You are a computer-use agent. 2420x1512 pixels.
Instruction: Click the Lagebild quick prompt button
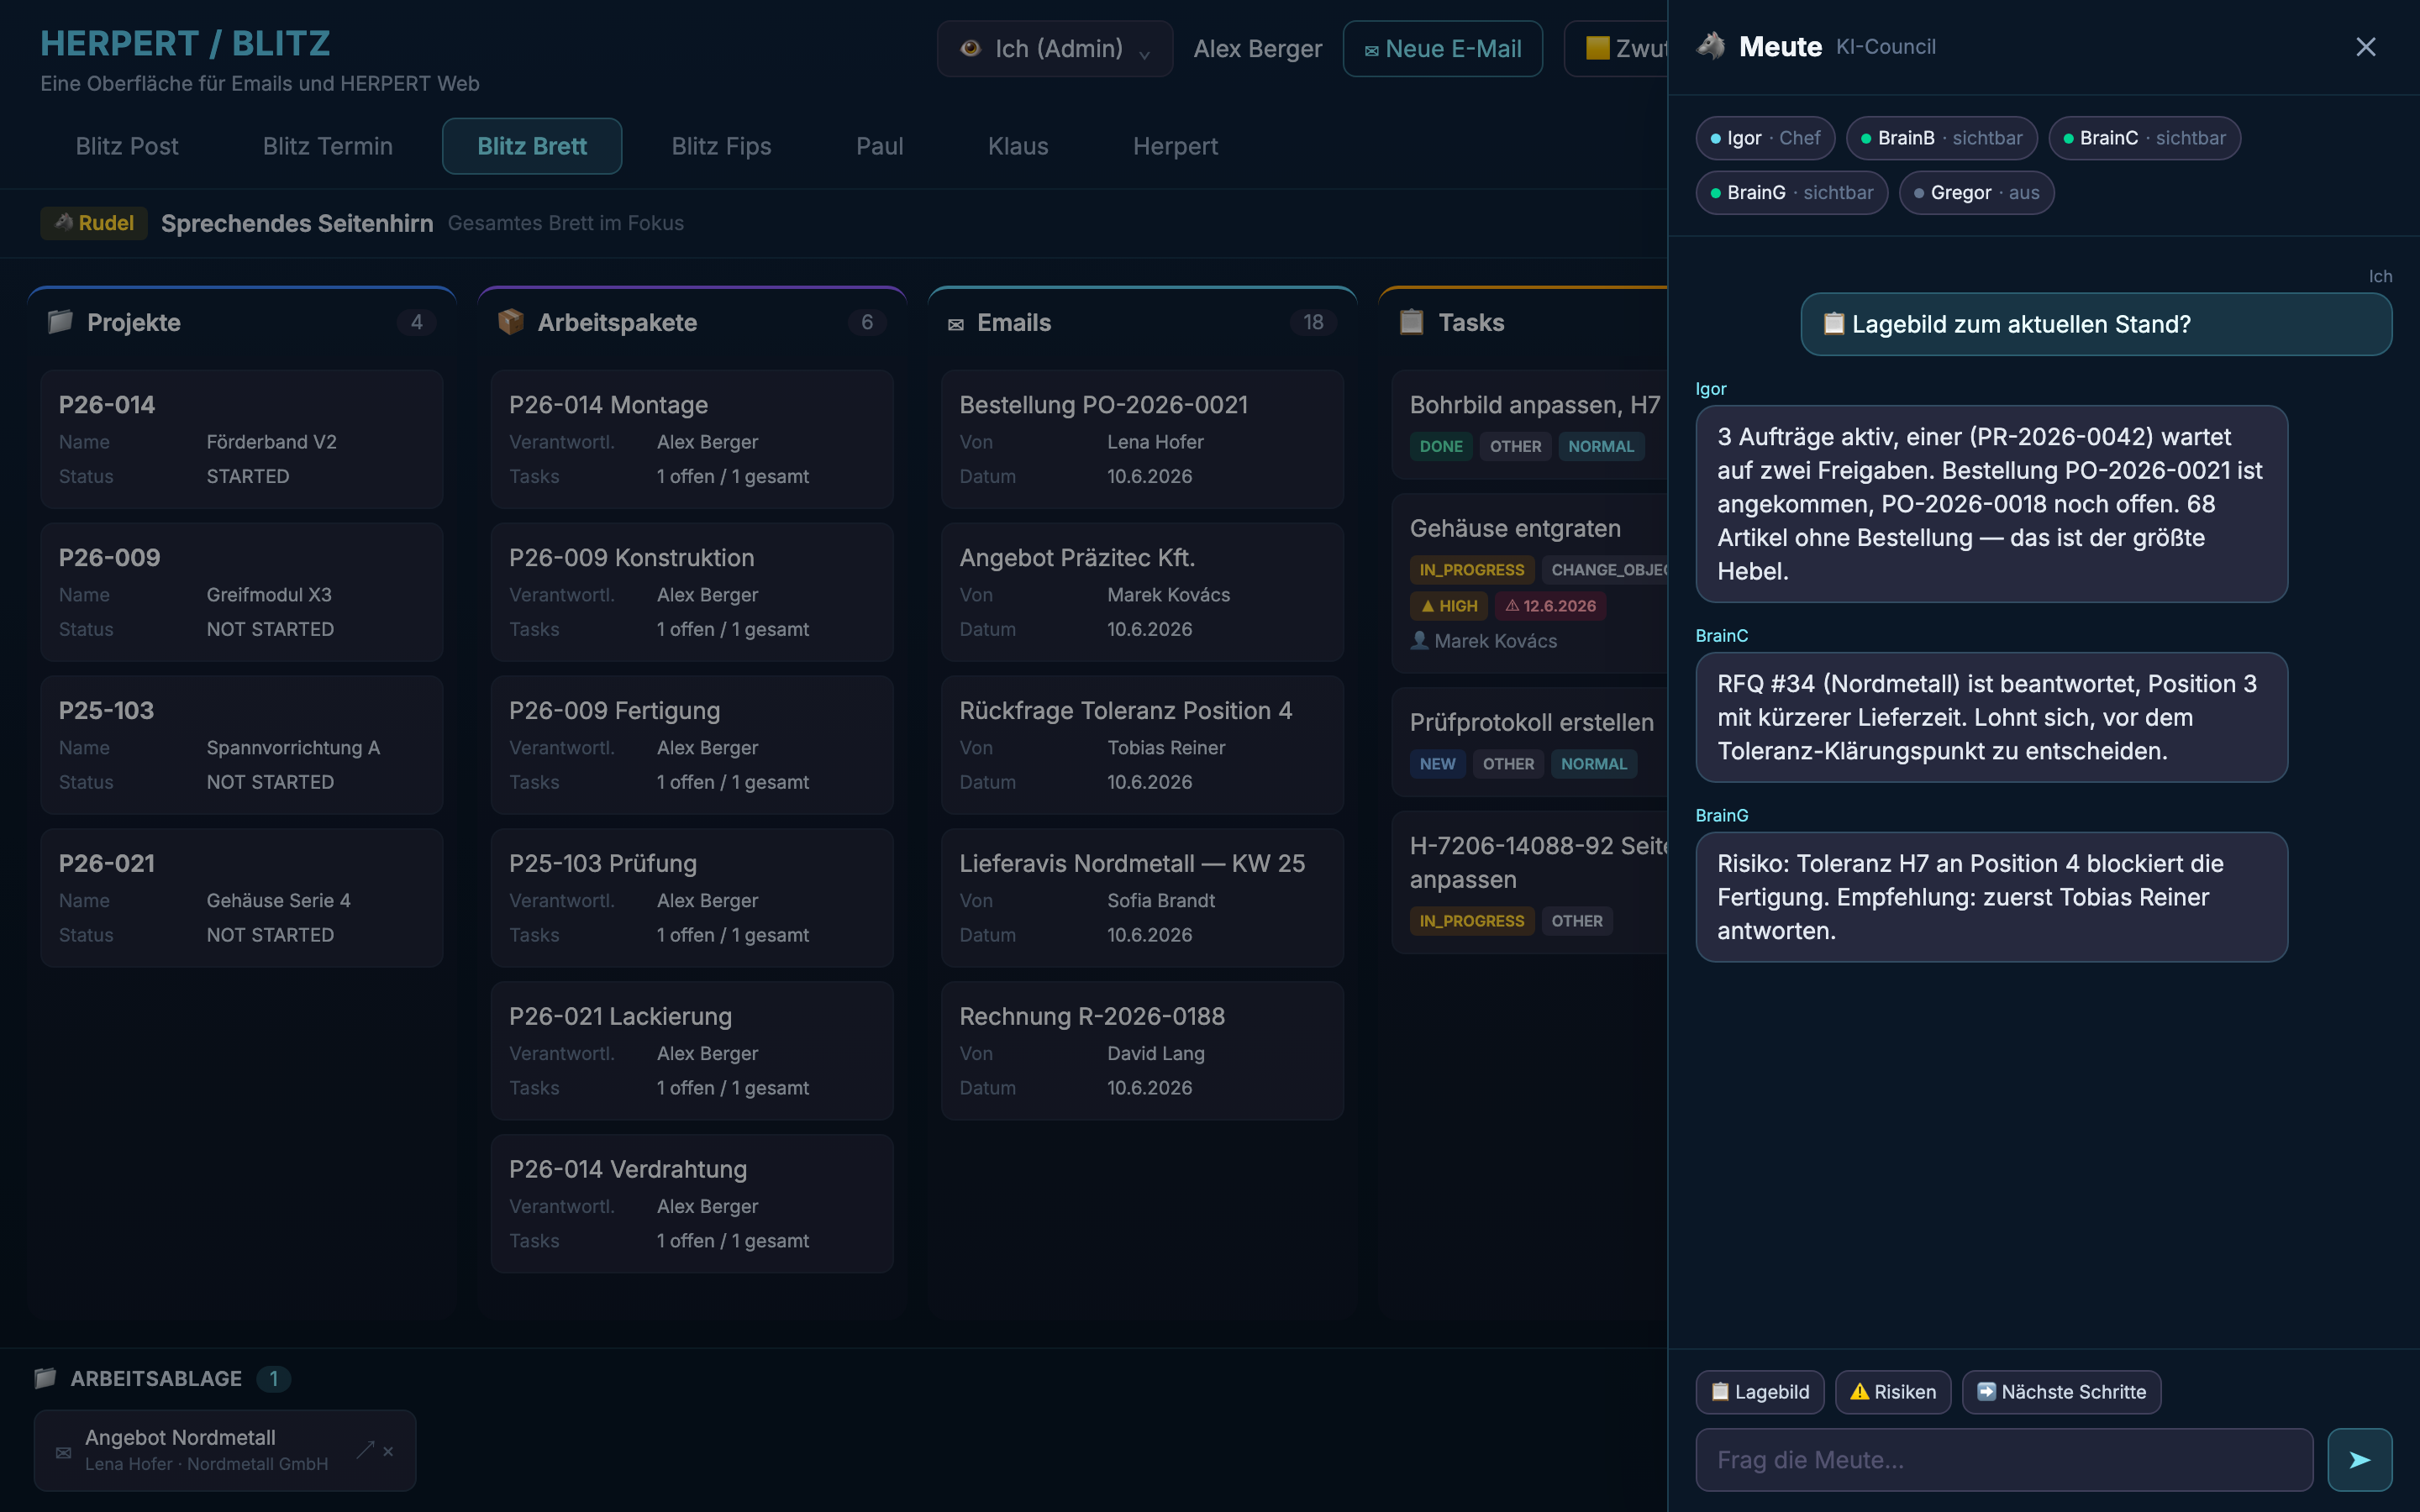coord(1760,1392)
